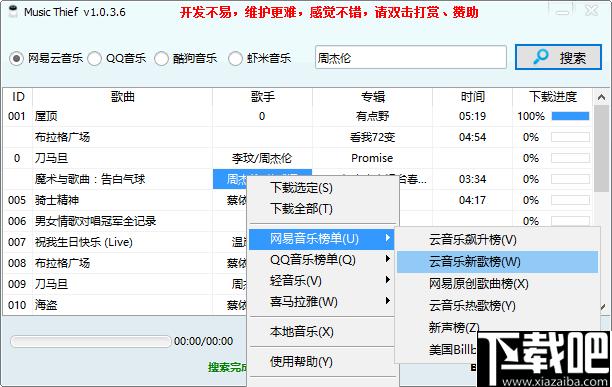Select 新声榜(Z) in submenu
612x387 pixels.
pos(454,327)
